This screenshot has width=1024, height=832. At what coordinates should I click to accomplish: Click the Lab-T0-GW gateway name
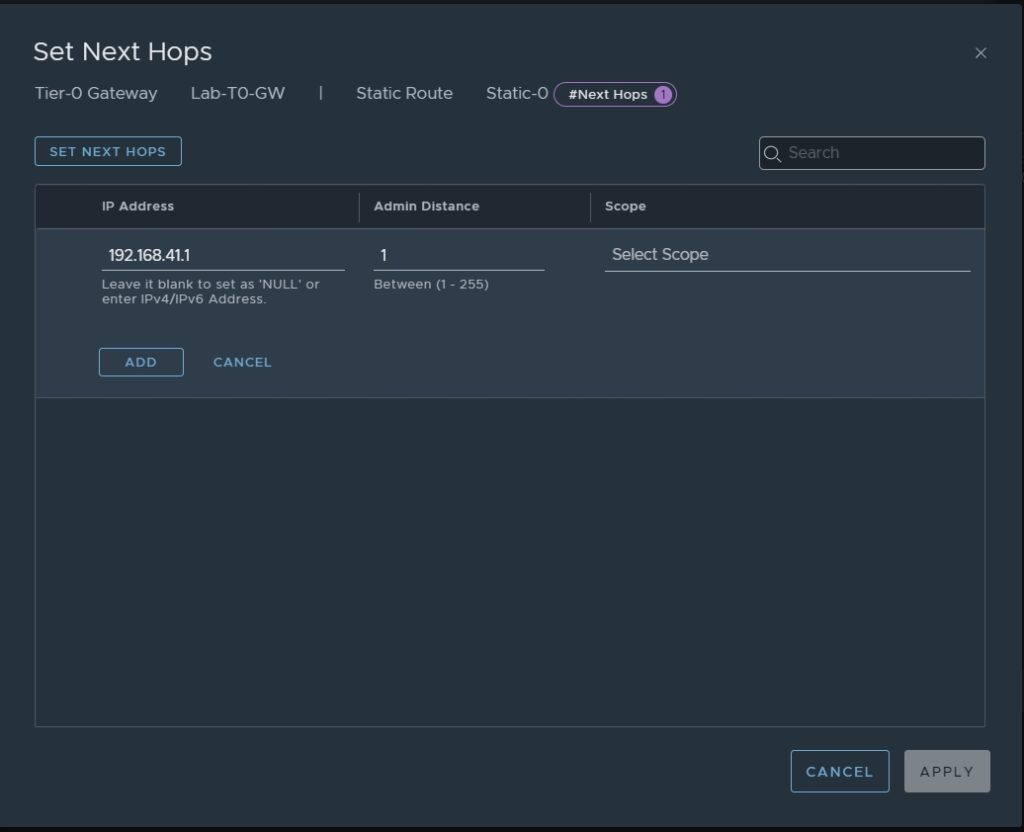(x=238, y=93)
